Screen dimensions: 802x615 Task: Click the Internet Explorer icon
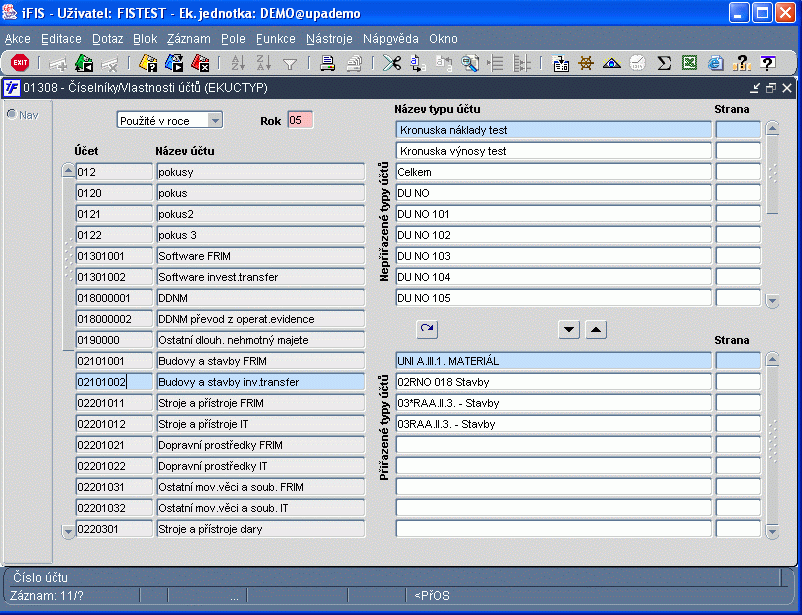(716, 63)
